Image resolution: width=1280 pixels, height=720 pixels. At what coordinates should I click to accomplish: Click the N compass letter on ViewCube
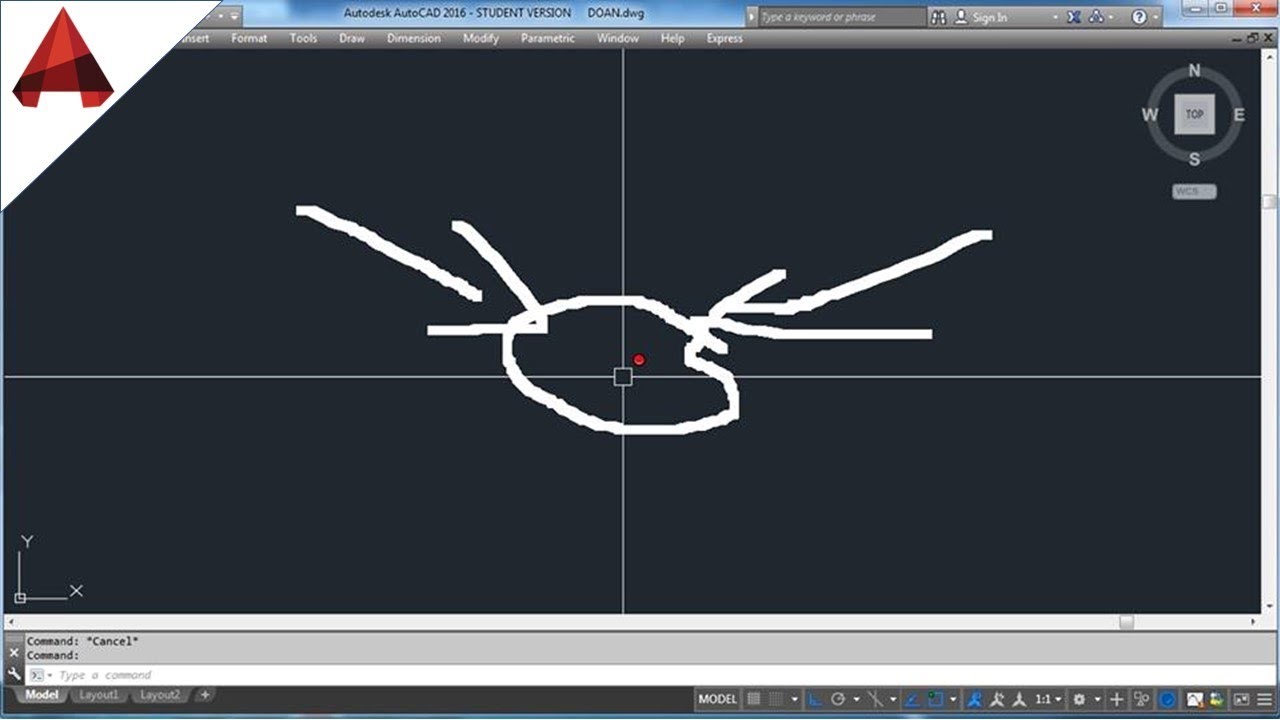1195,70
